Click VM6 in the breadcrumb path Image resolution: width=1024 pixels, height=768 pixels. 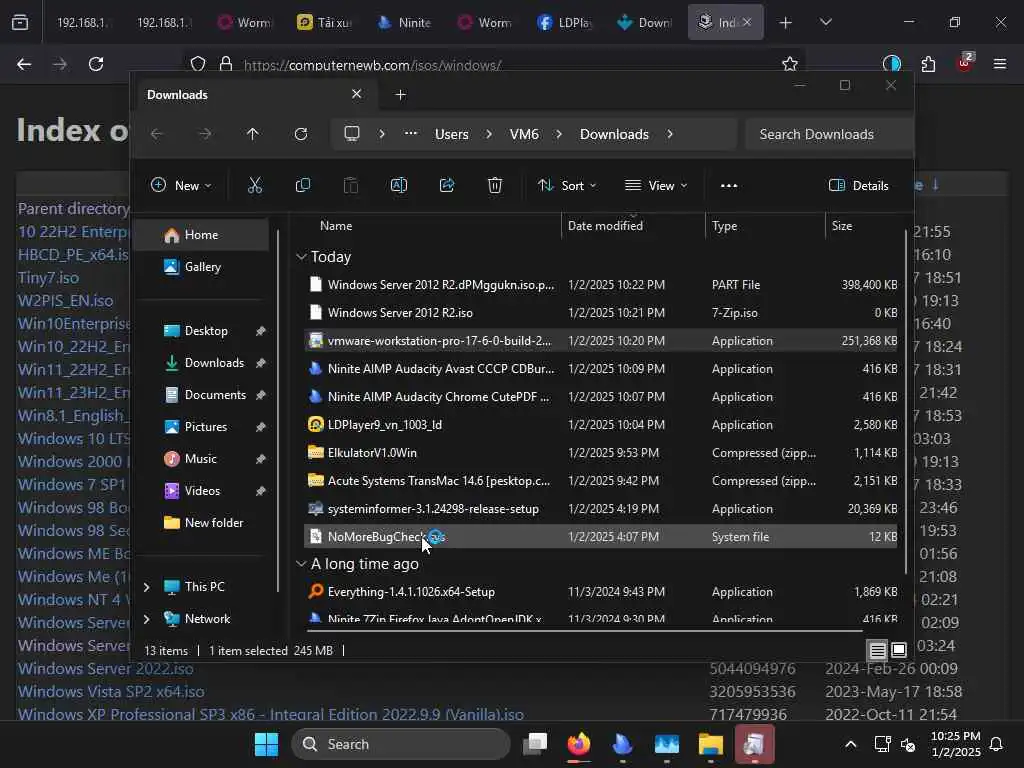click(x=524, y=134)
